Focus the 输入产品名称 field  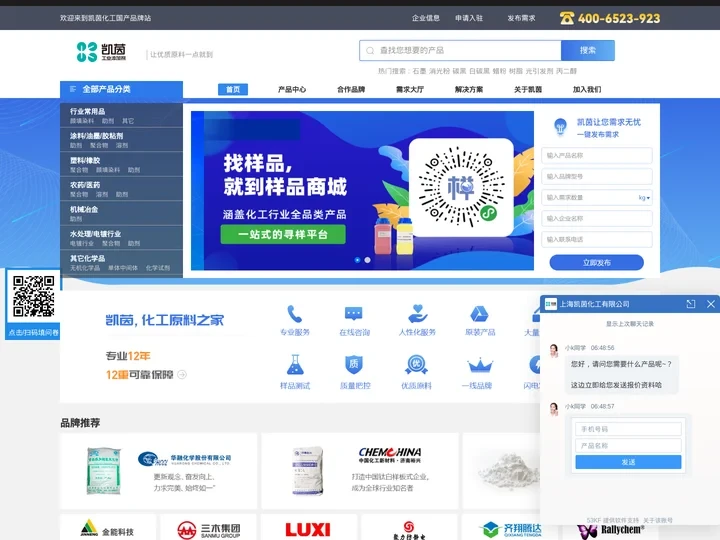[x=596, y=156]
